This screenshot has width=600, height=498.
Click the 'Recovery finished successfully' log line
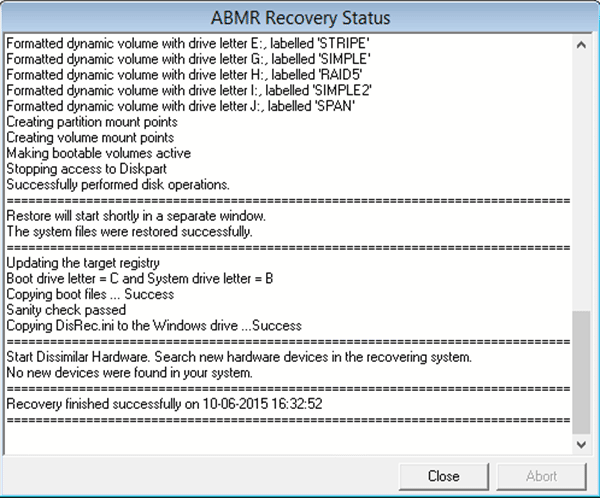coord(165,404)
